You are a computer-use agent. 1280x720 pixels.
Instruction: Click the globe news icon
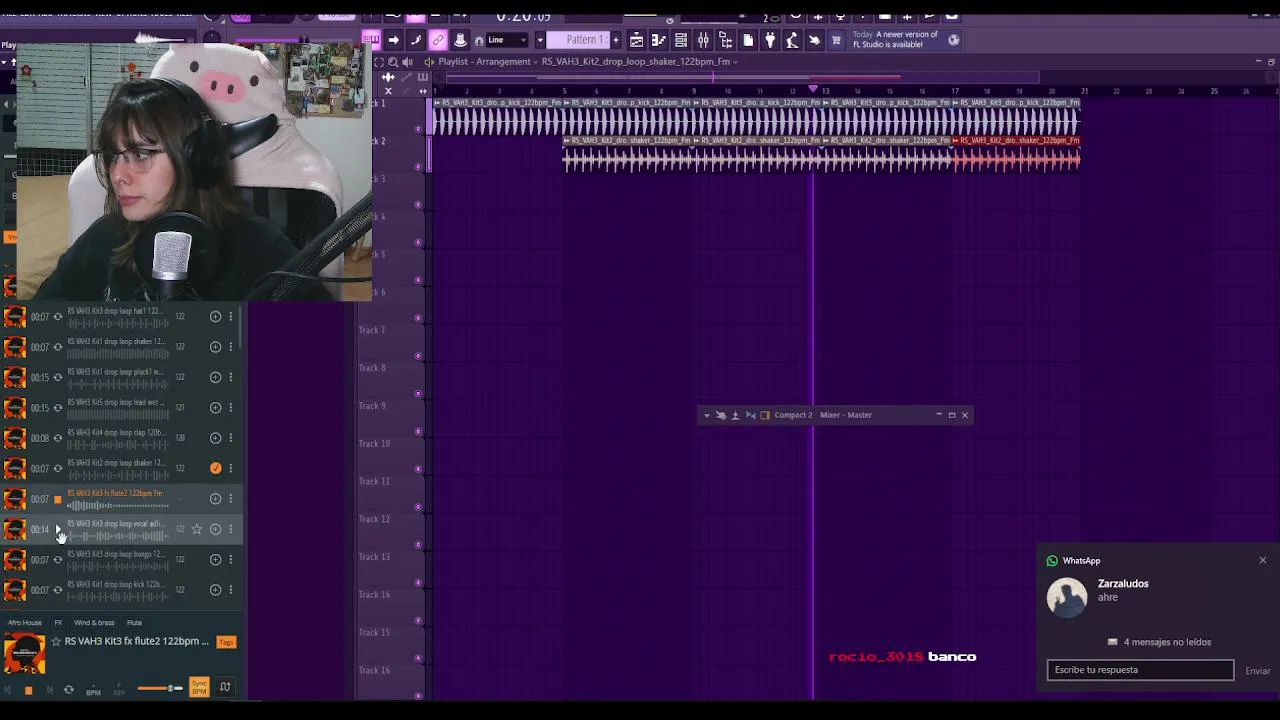(x=954, y=40)
